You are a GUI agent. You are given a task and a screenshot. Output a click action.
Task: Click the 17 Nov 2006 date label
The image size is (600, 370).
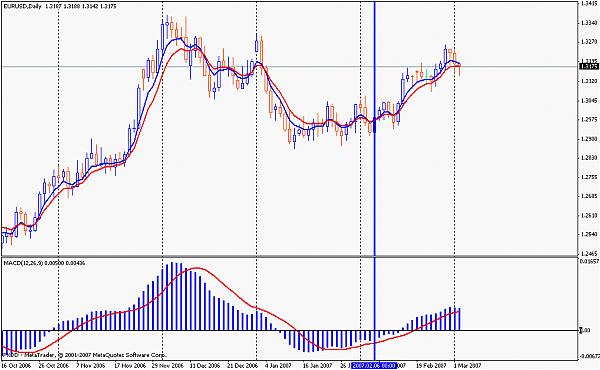point(131,366)
